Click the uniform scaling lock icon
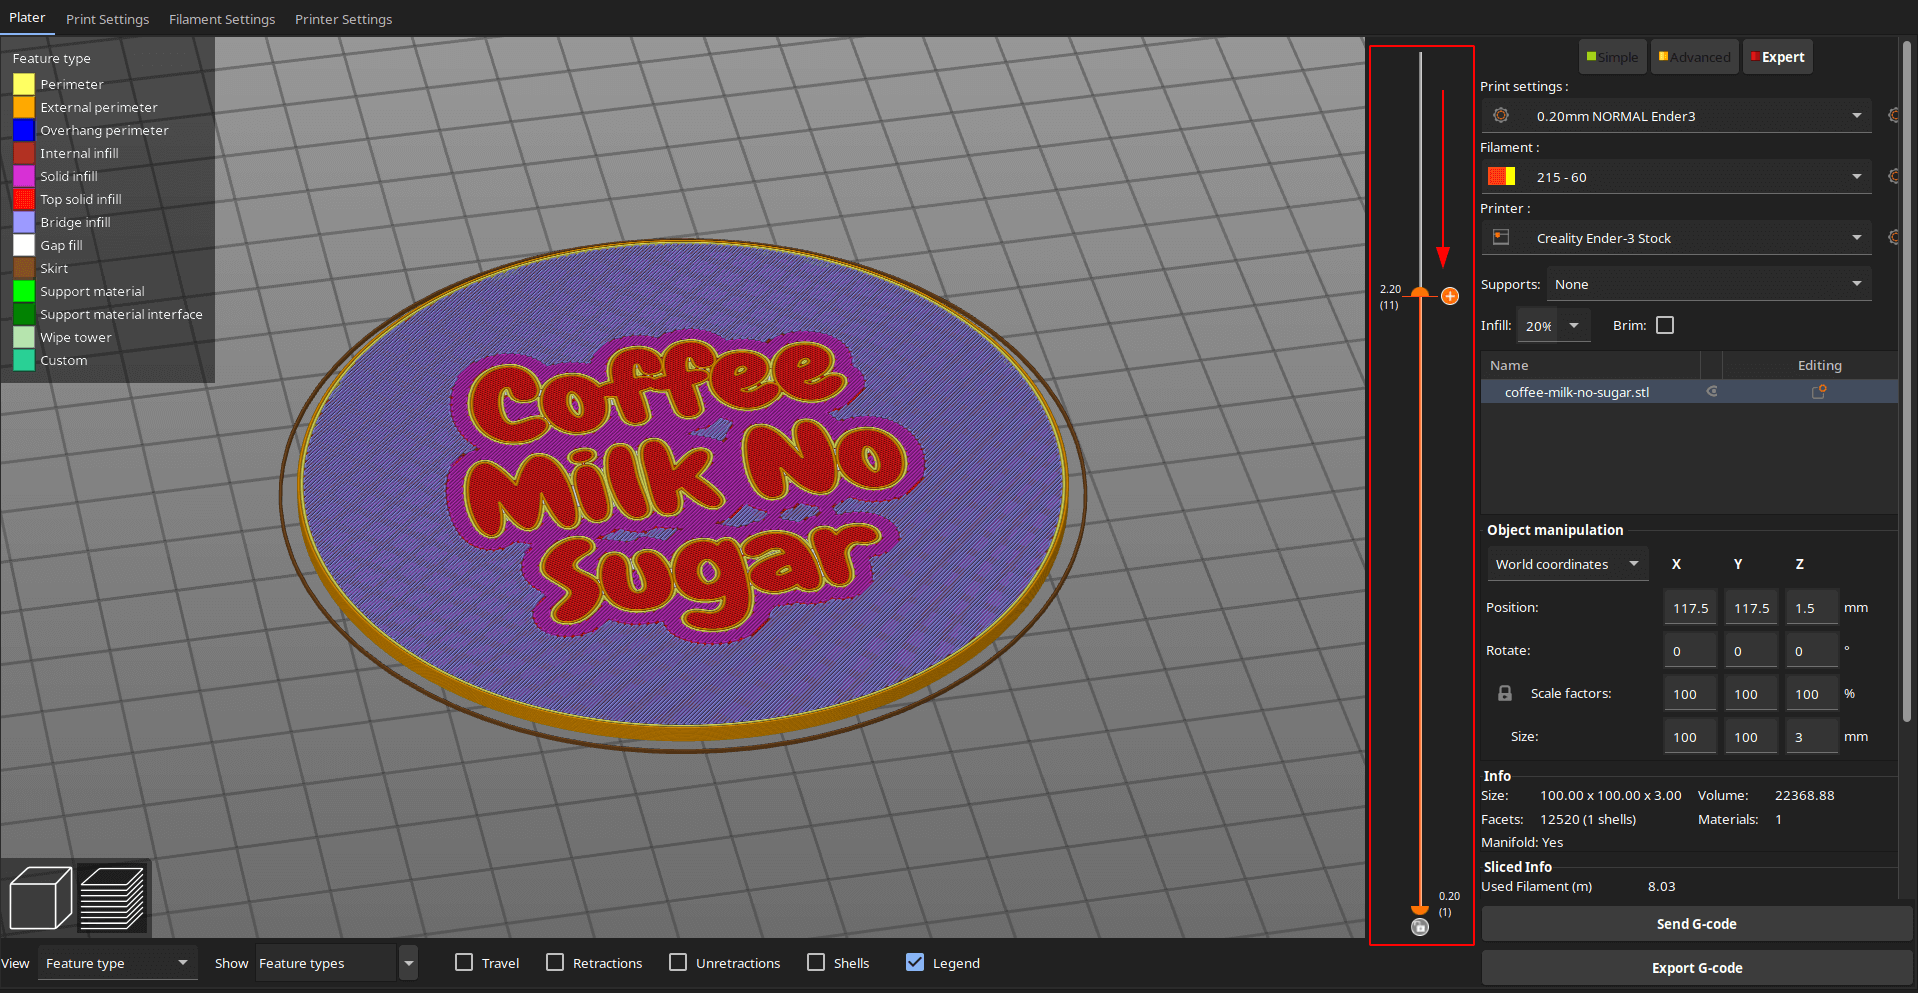Image resolution: width=1918 pixels, height=993 pixels. (x=1505, y=692)
